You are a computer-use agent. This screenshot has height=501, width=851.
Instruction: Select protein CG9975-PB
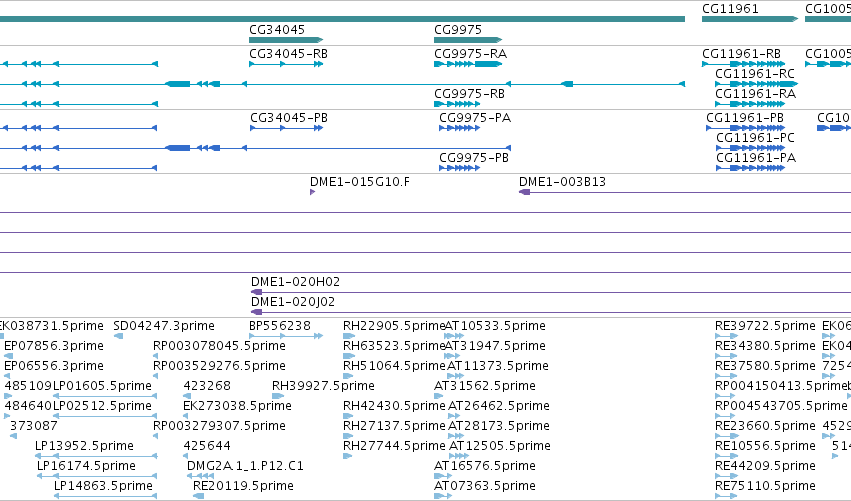[x=474, y=158]
